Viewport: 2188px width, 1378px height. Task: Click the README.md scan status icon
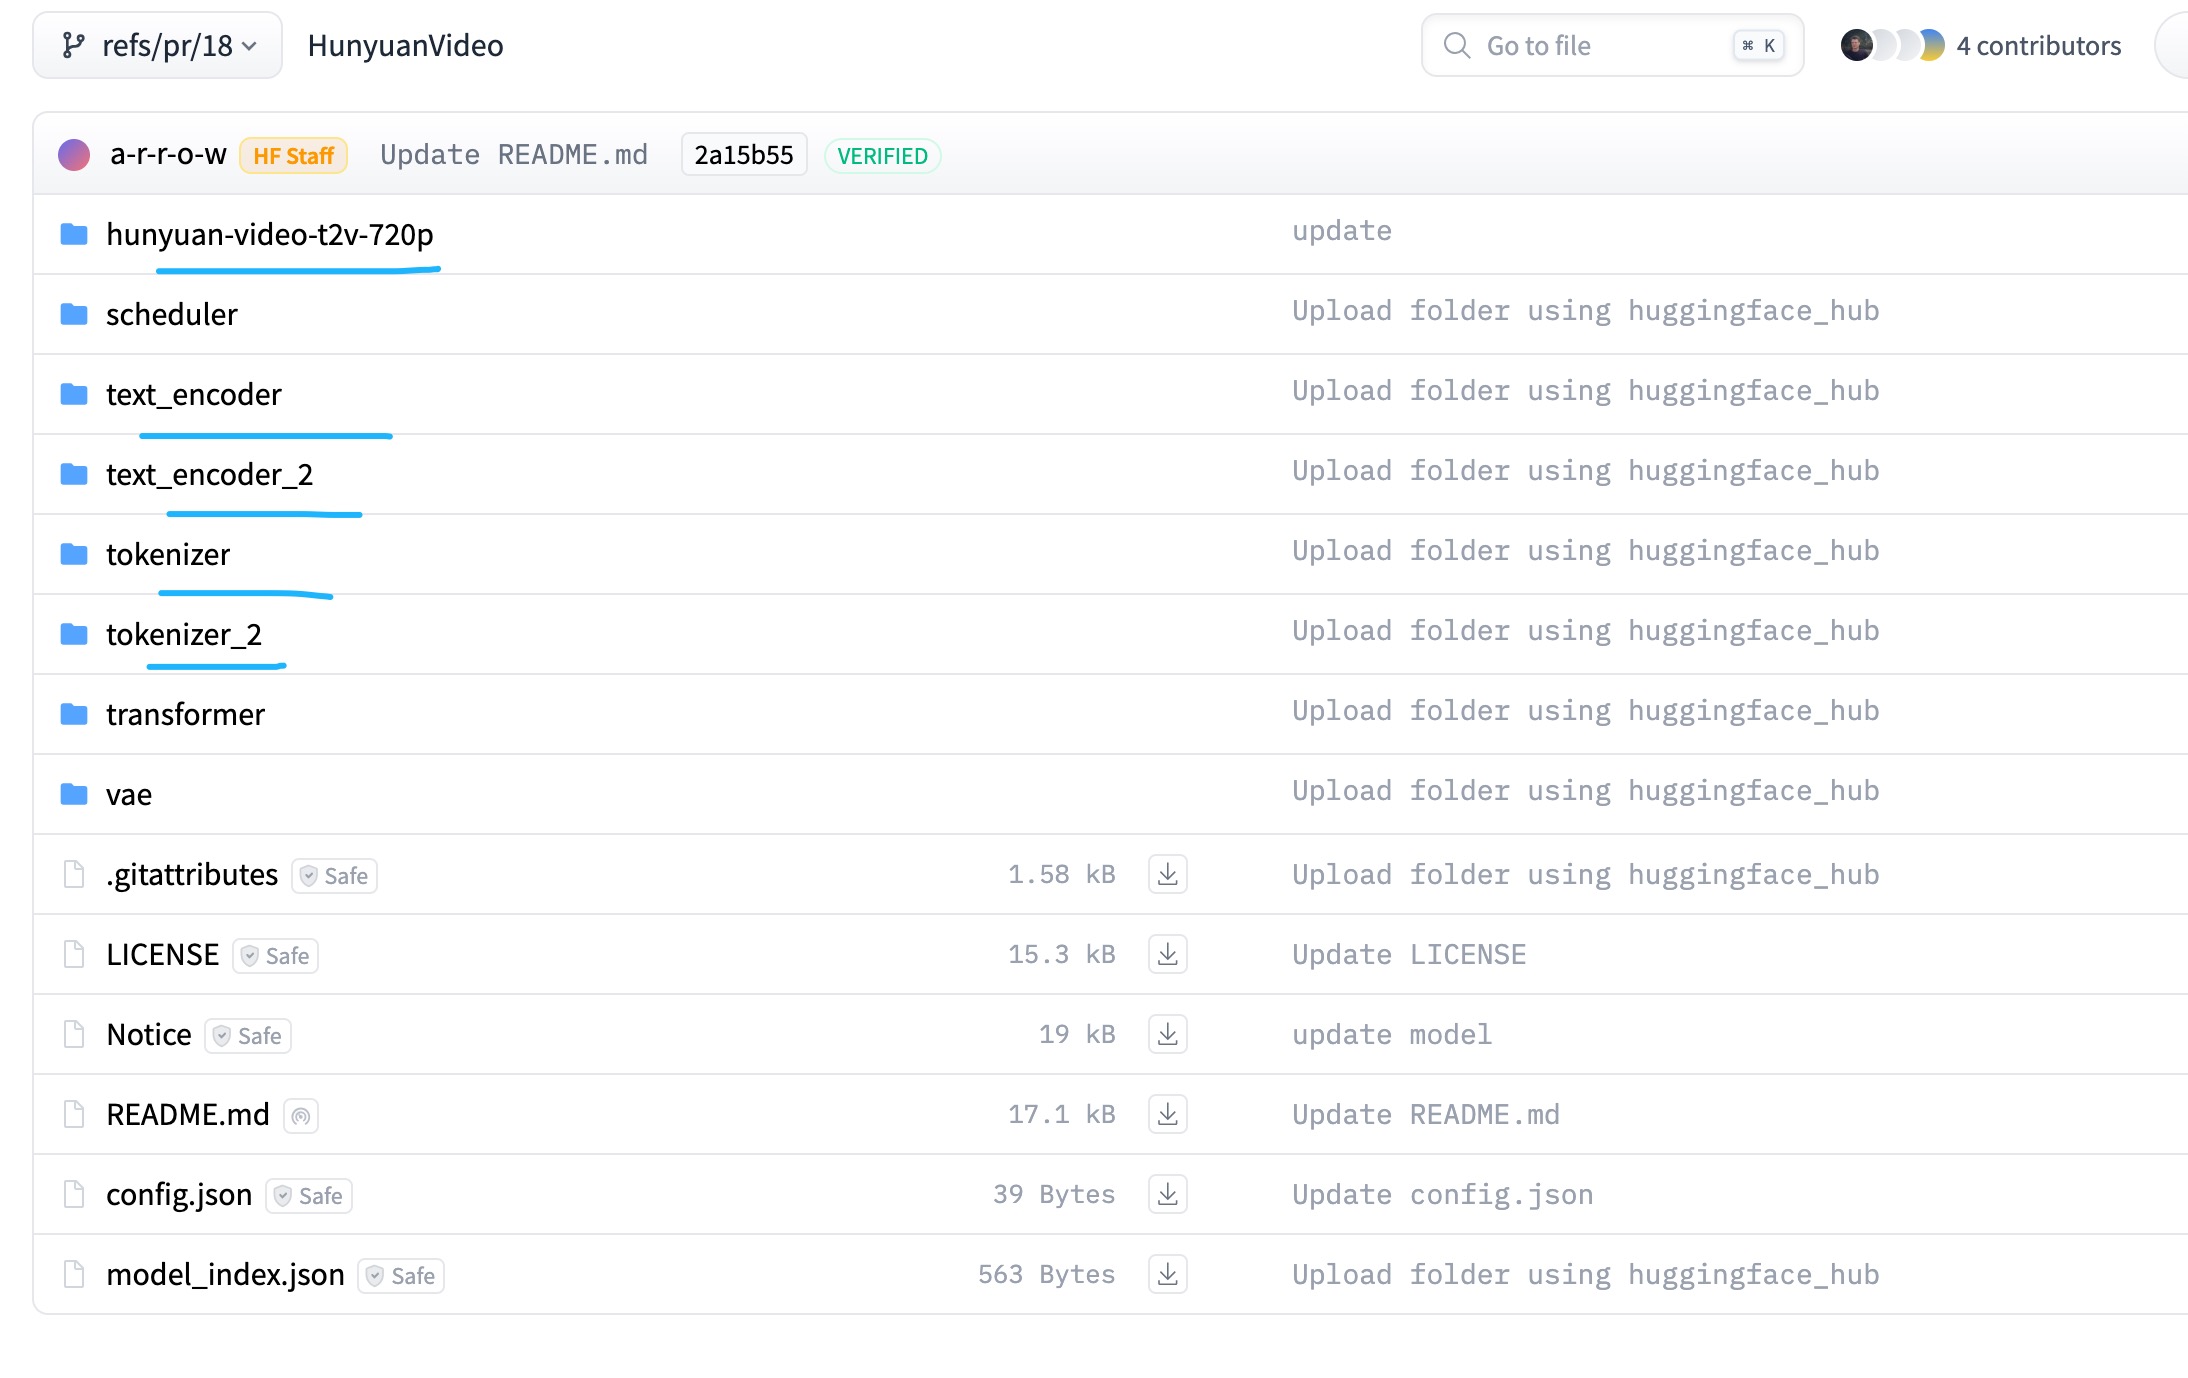pyautogui.click(x=301, y=1115)
